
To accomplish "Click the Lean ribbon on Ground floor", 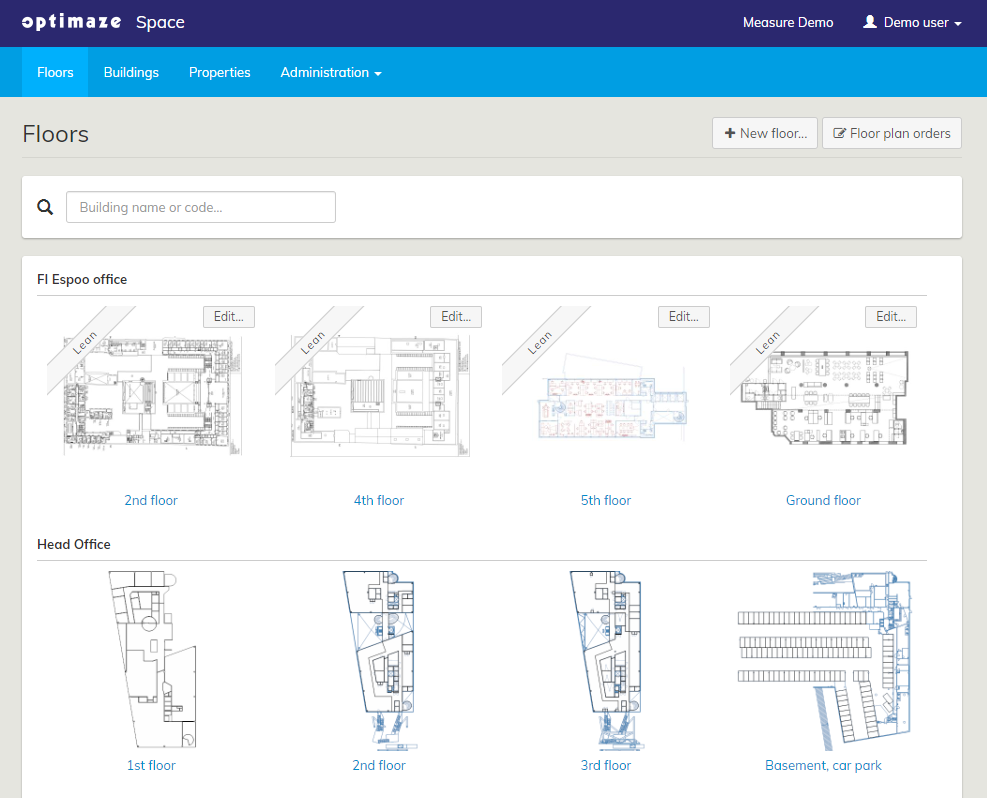I will pyautogui.click(x=767, y=343).
